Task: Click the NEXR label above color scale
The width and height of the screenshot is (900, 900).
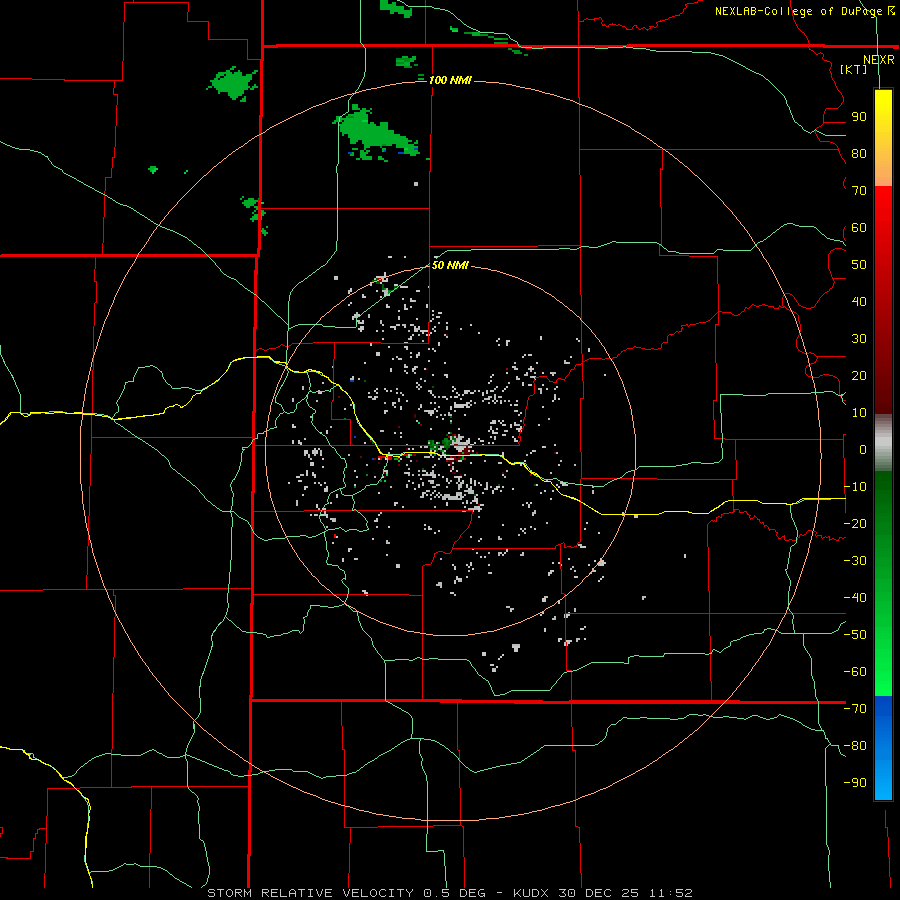Action: pos(879,60)
